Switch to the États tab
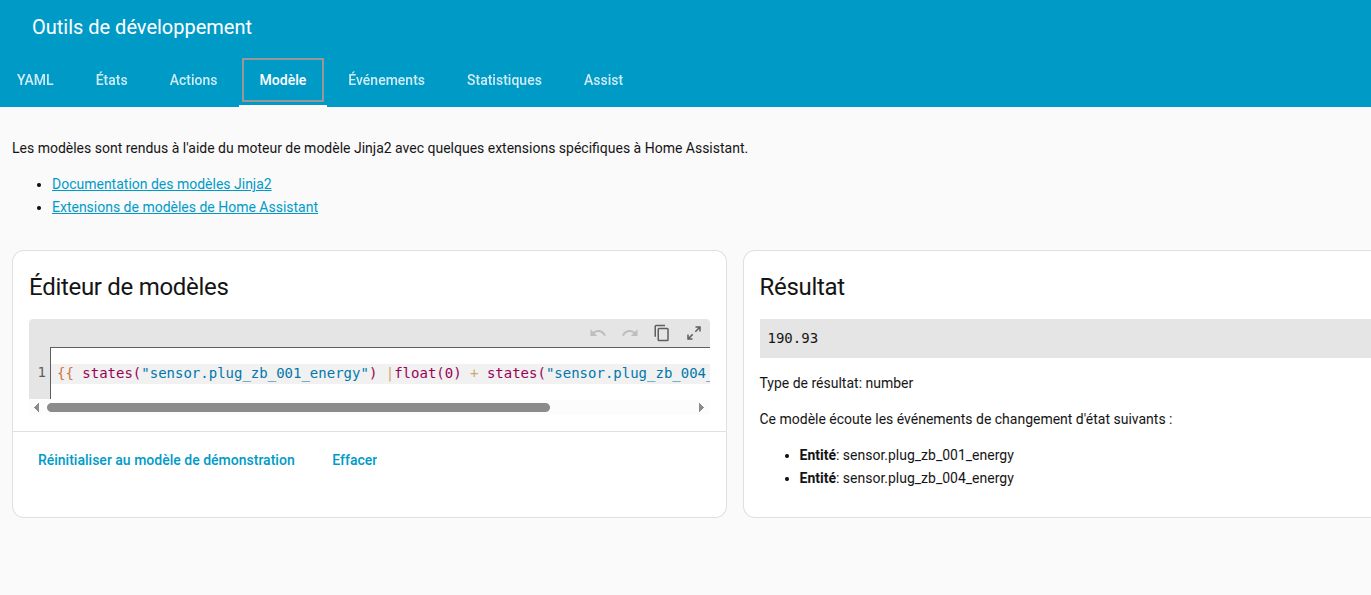The image size is (1371, 595). tap(112, 80)
